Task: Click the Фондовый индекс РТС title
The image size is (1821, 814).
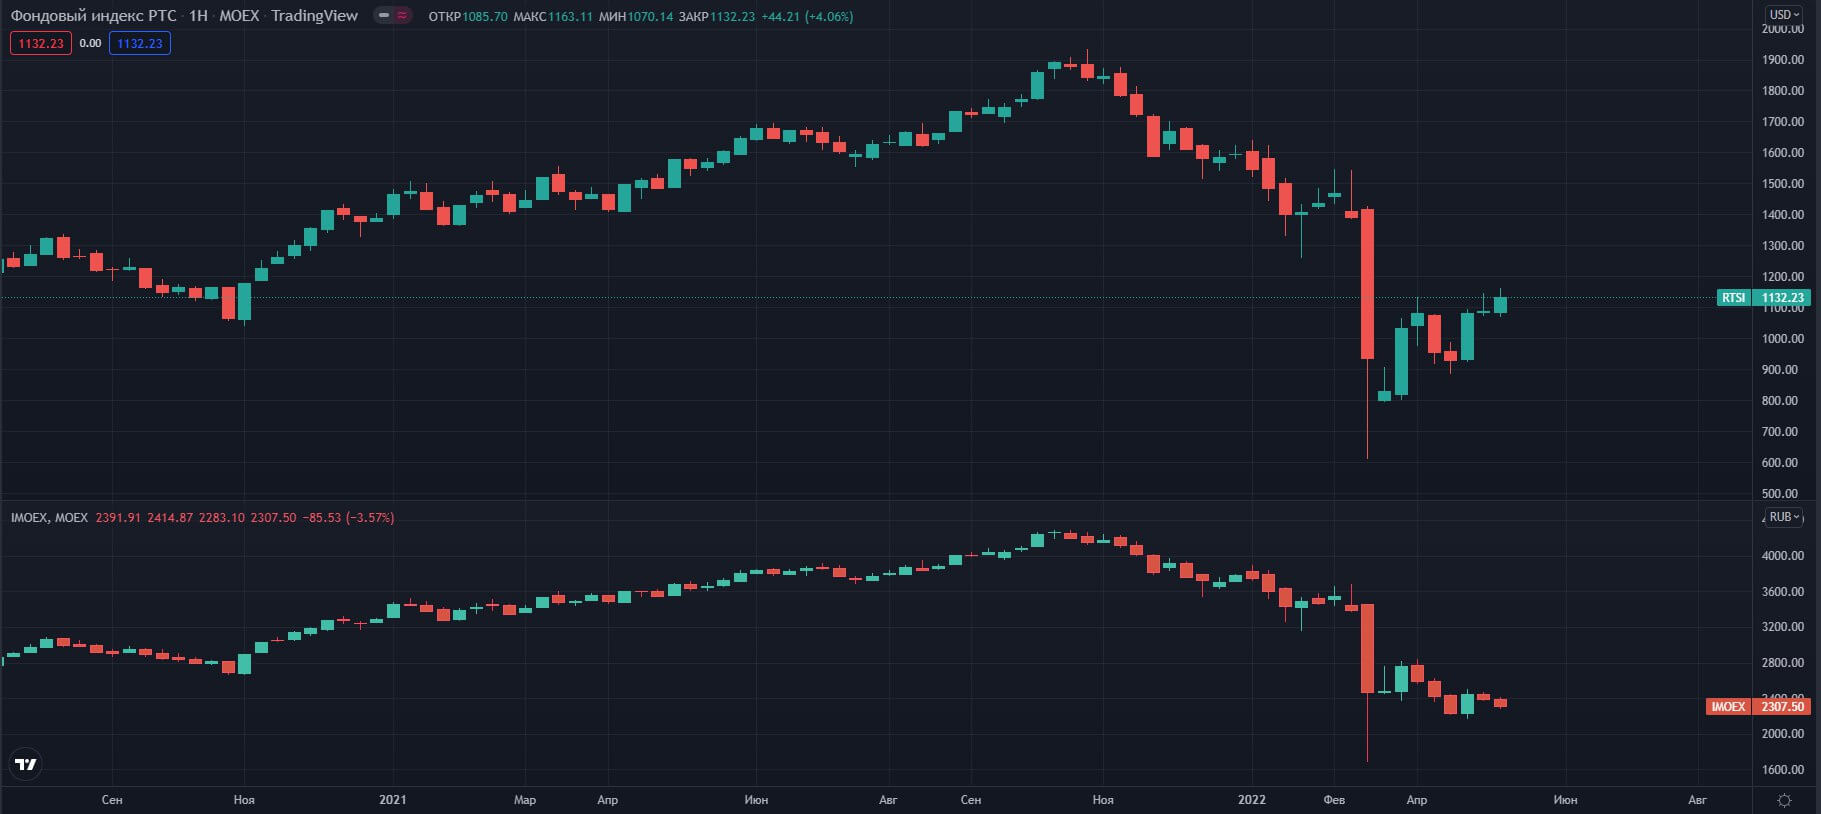Action: tap(93, 16)
